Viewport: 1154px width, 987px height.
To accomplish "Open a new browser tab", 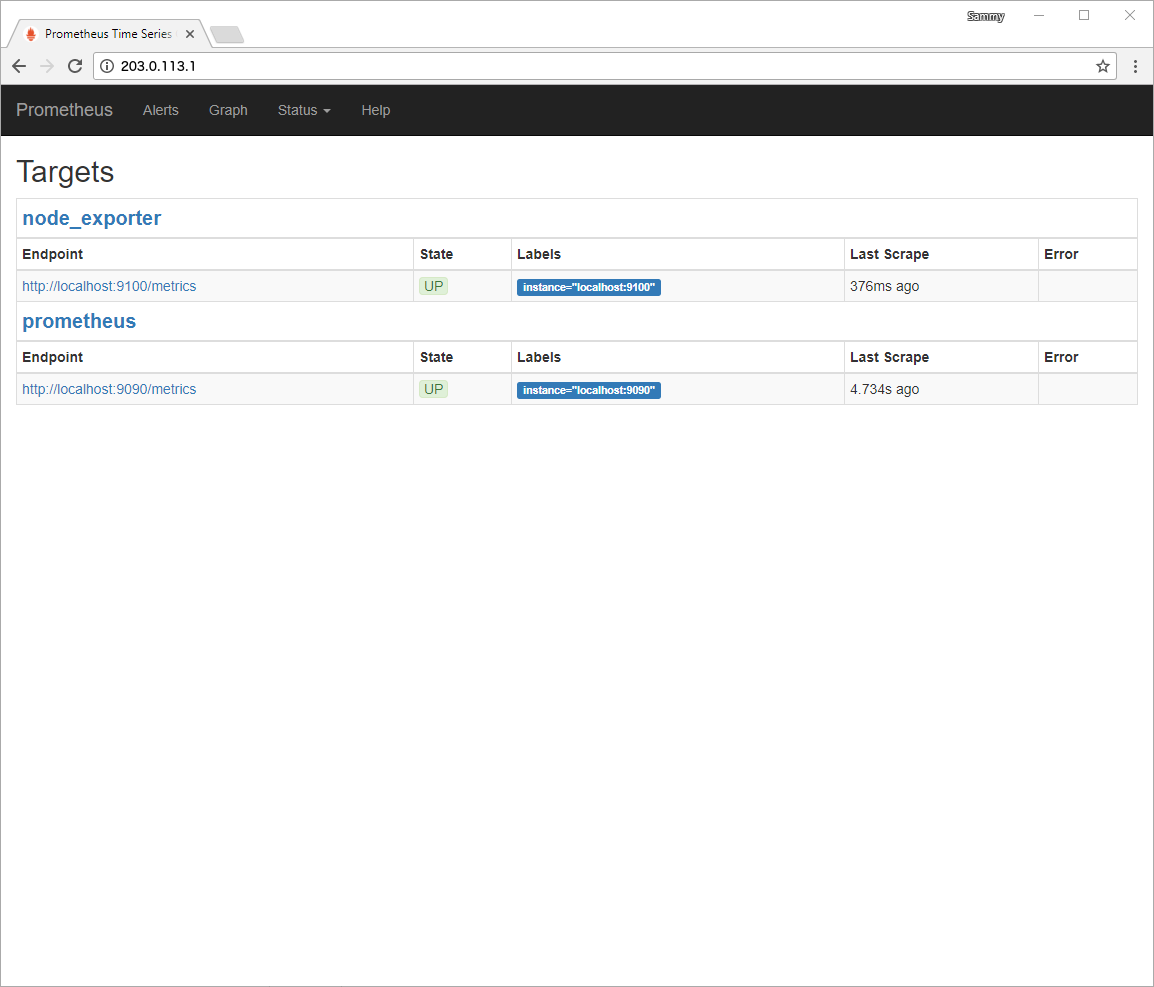I will [x=227, y=35].
